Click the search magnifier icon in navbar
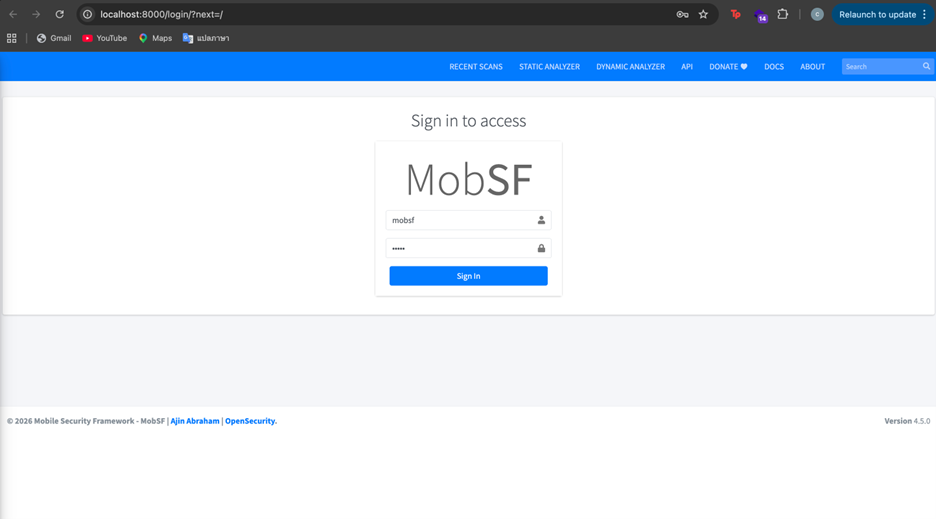The image size is (936, 519). (x=926, y=66)
